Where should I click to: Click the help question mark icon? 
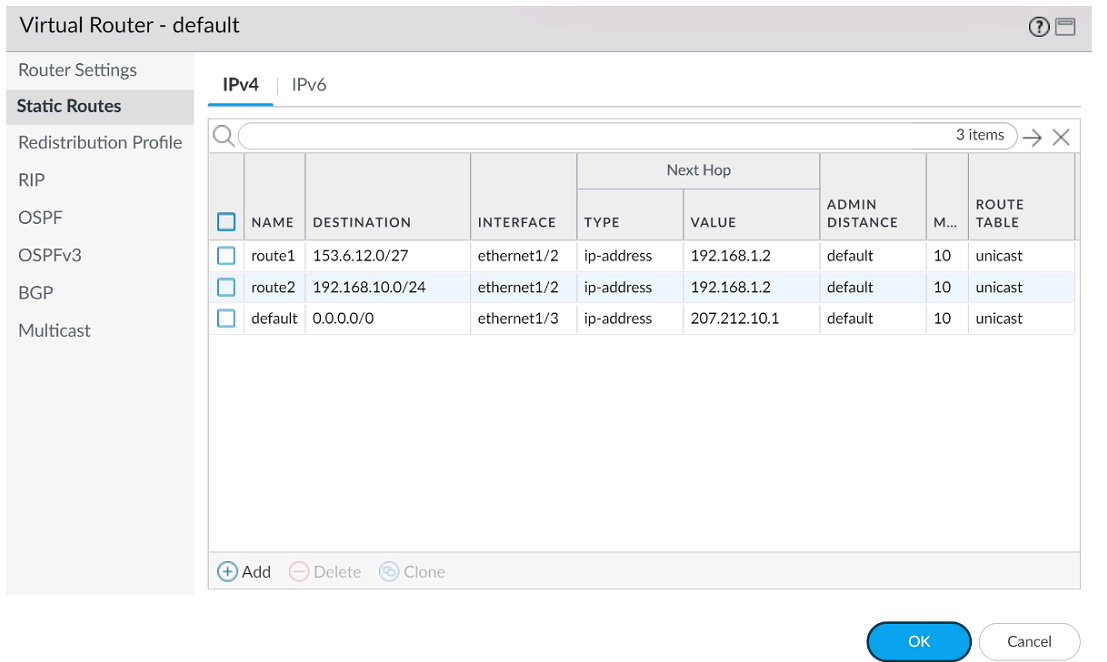1039,27
